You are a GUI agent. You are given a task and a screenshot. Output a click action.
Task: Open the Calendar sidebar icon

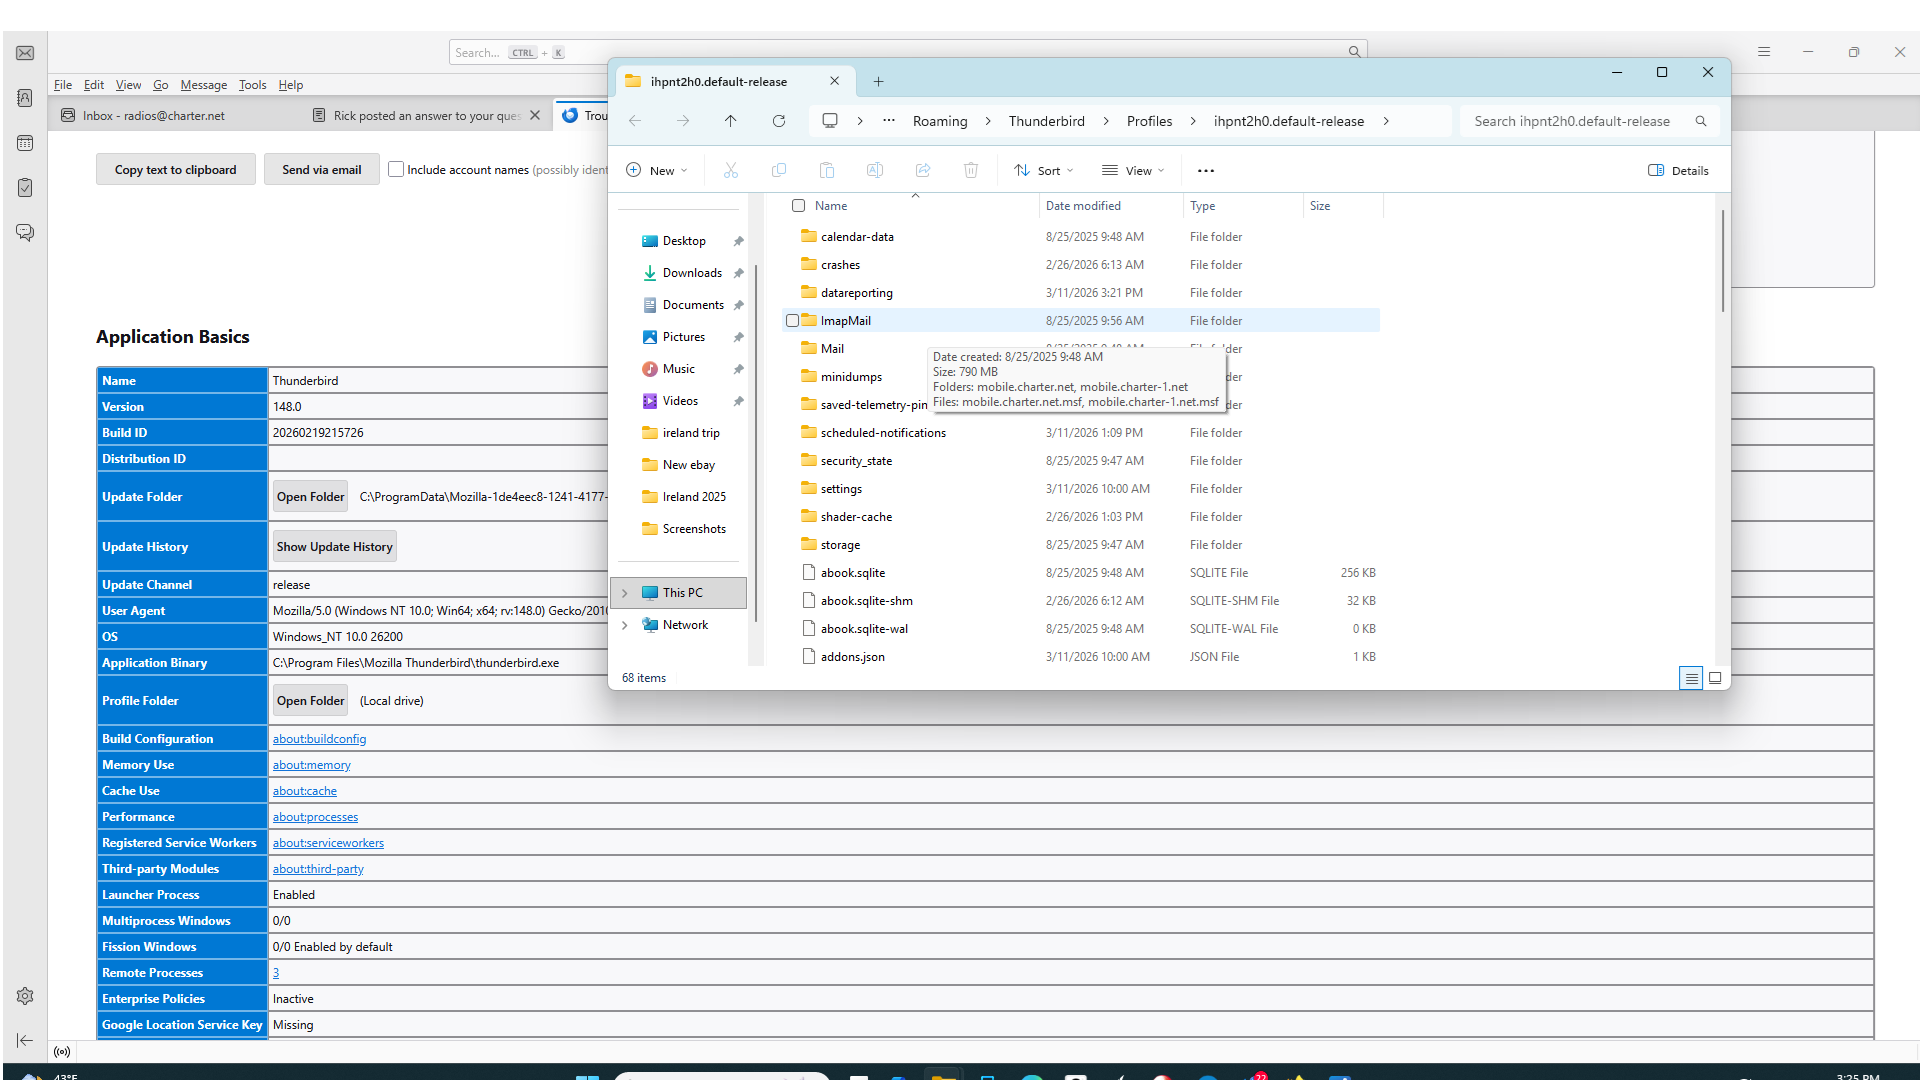(25, 143)
